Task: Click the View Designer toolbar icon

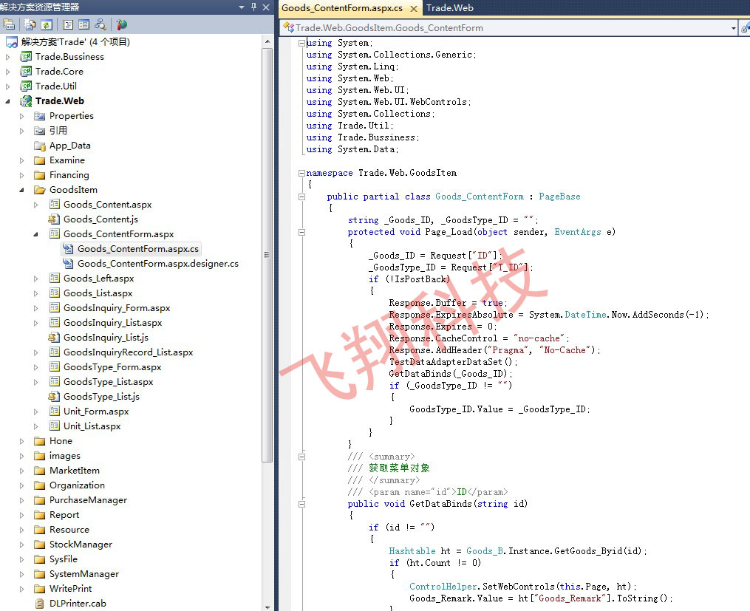Action: 84,24
